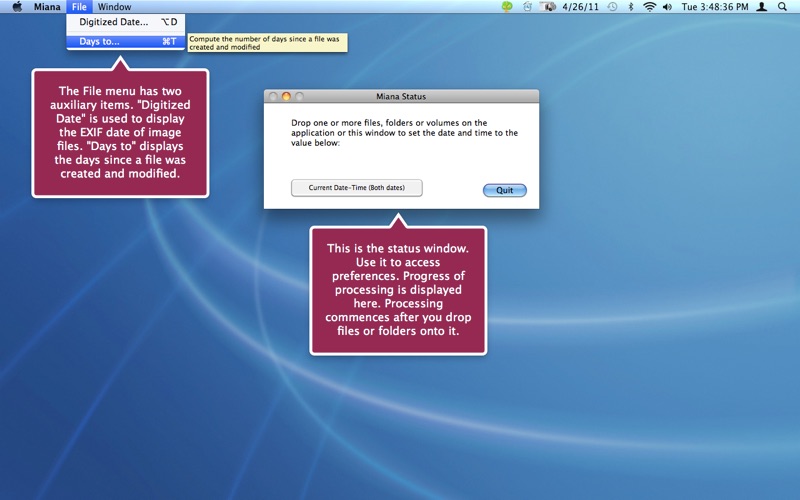Quit Miana using the Quit button

[505, 190]
